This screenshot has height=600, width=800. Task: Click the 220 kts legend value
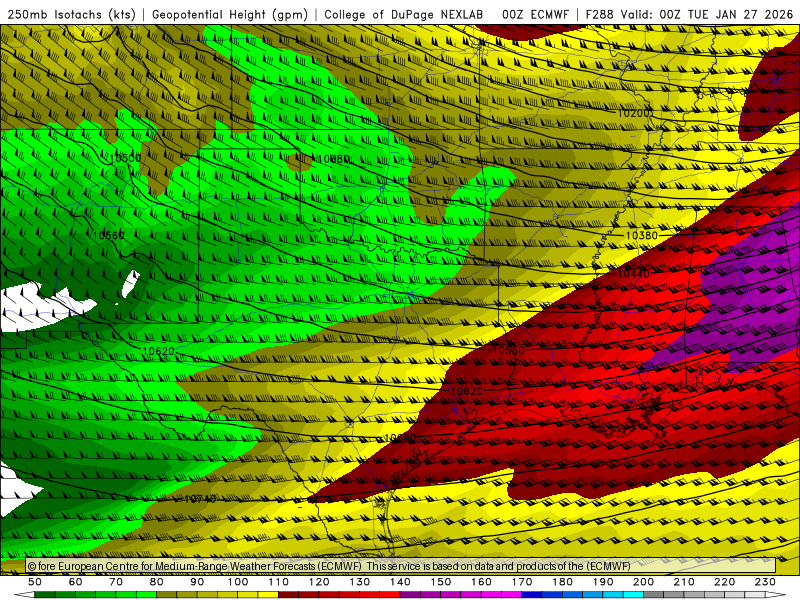click(724, 582)
